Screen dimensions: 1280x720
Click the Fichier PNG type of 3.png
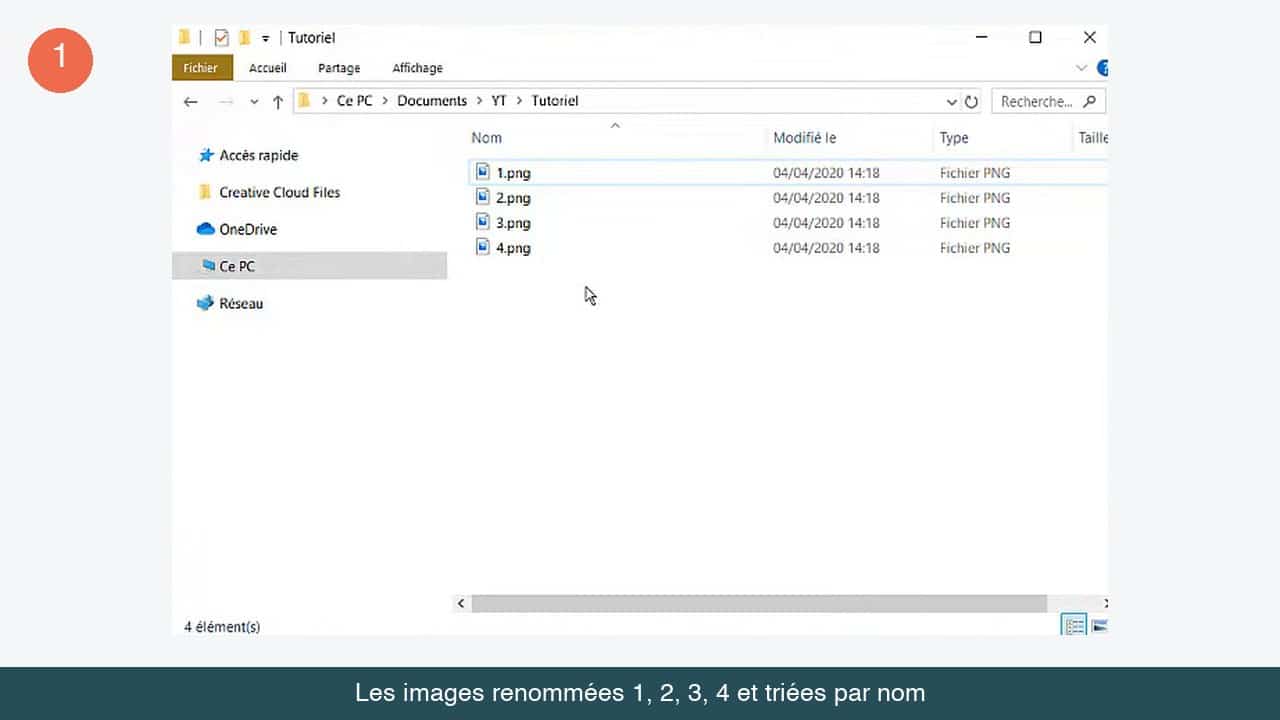tap(975, 223)
